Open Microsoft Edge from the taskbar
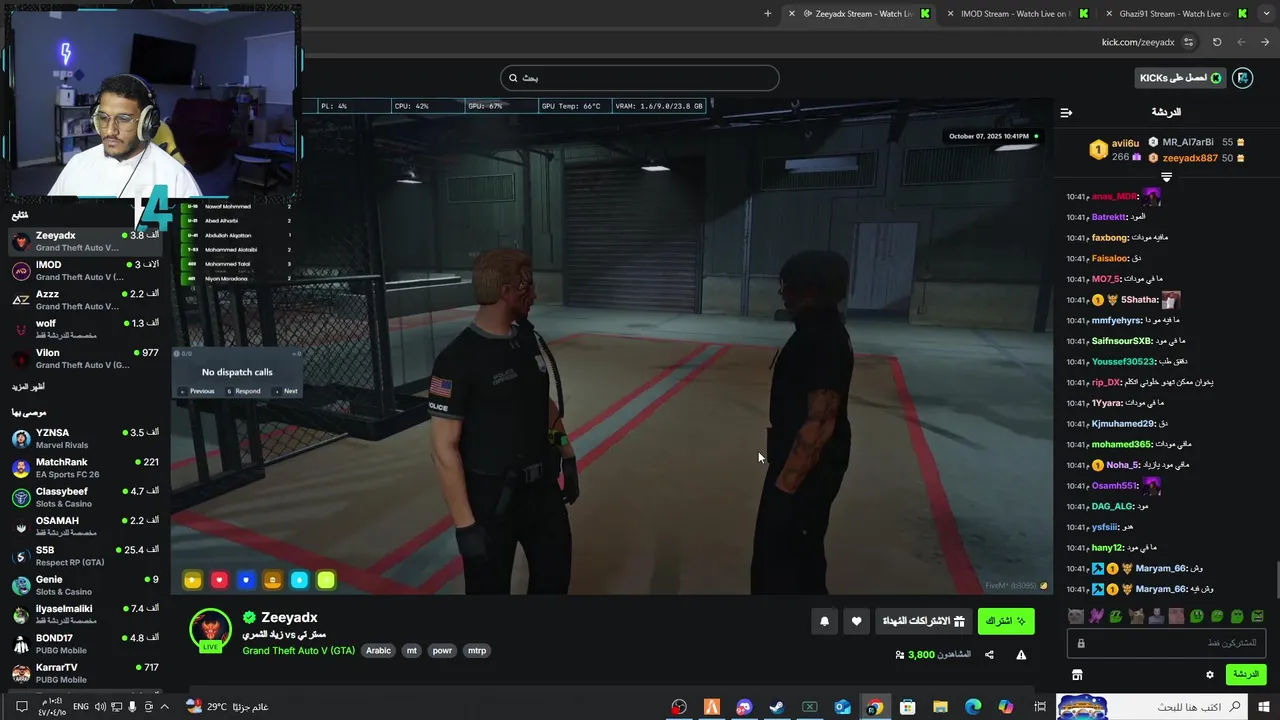 [973, 707]
